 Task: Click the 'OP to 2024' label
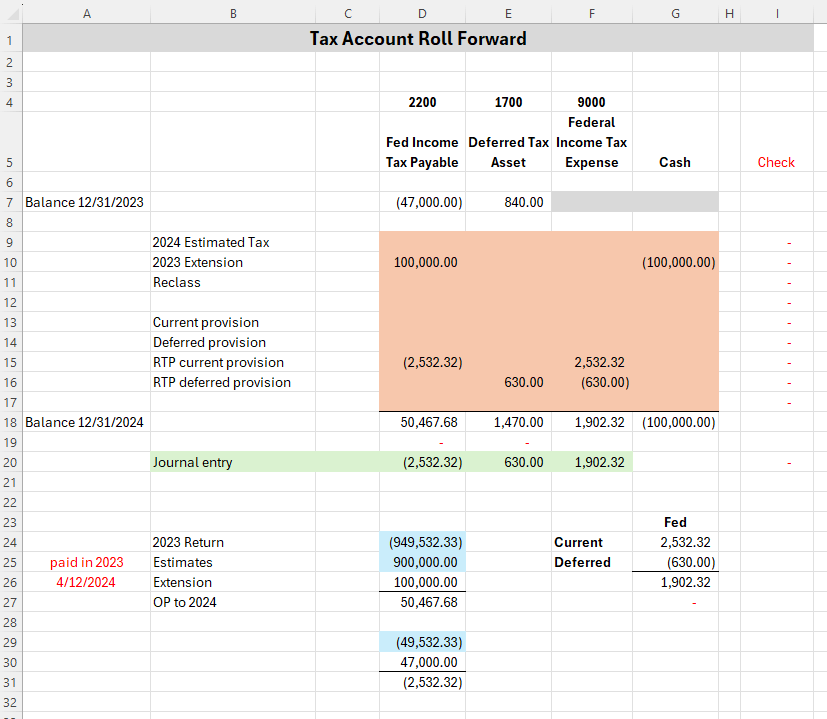click(185, 602)
